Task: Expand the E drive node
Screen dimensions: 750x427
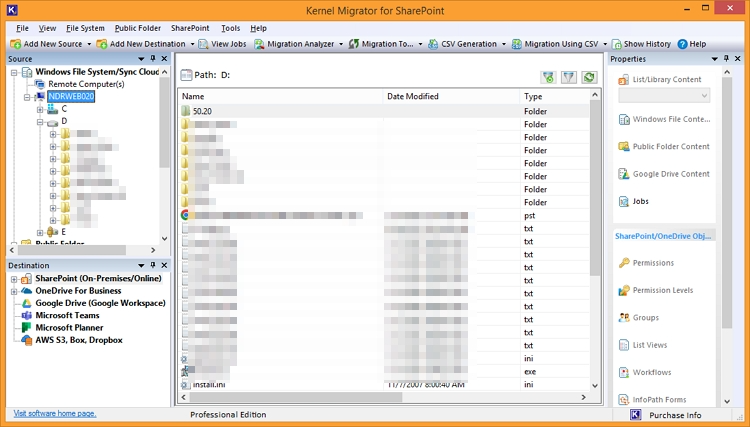Action: tap(40, 232)
